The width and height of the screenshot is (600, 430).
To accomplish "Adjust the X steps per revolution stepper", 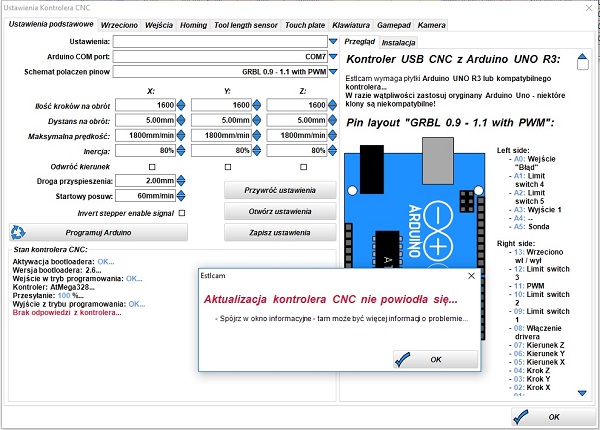I will 181,105.
